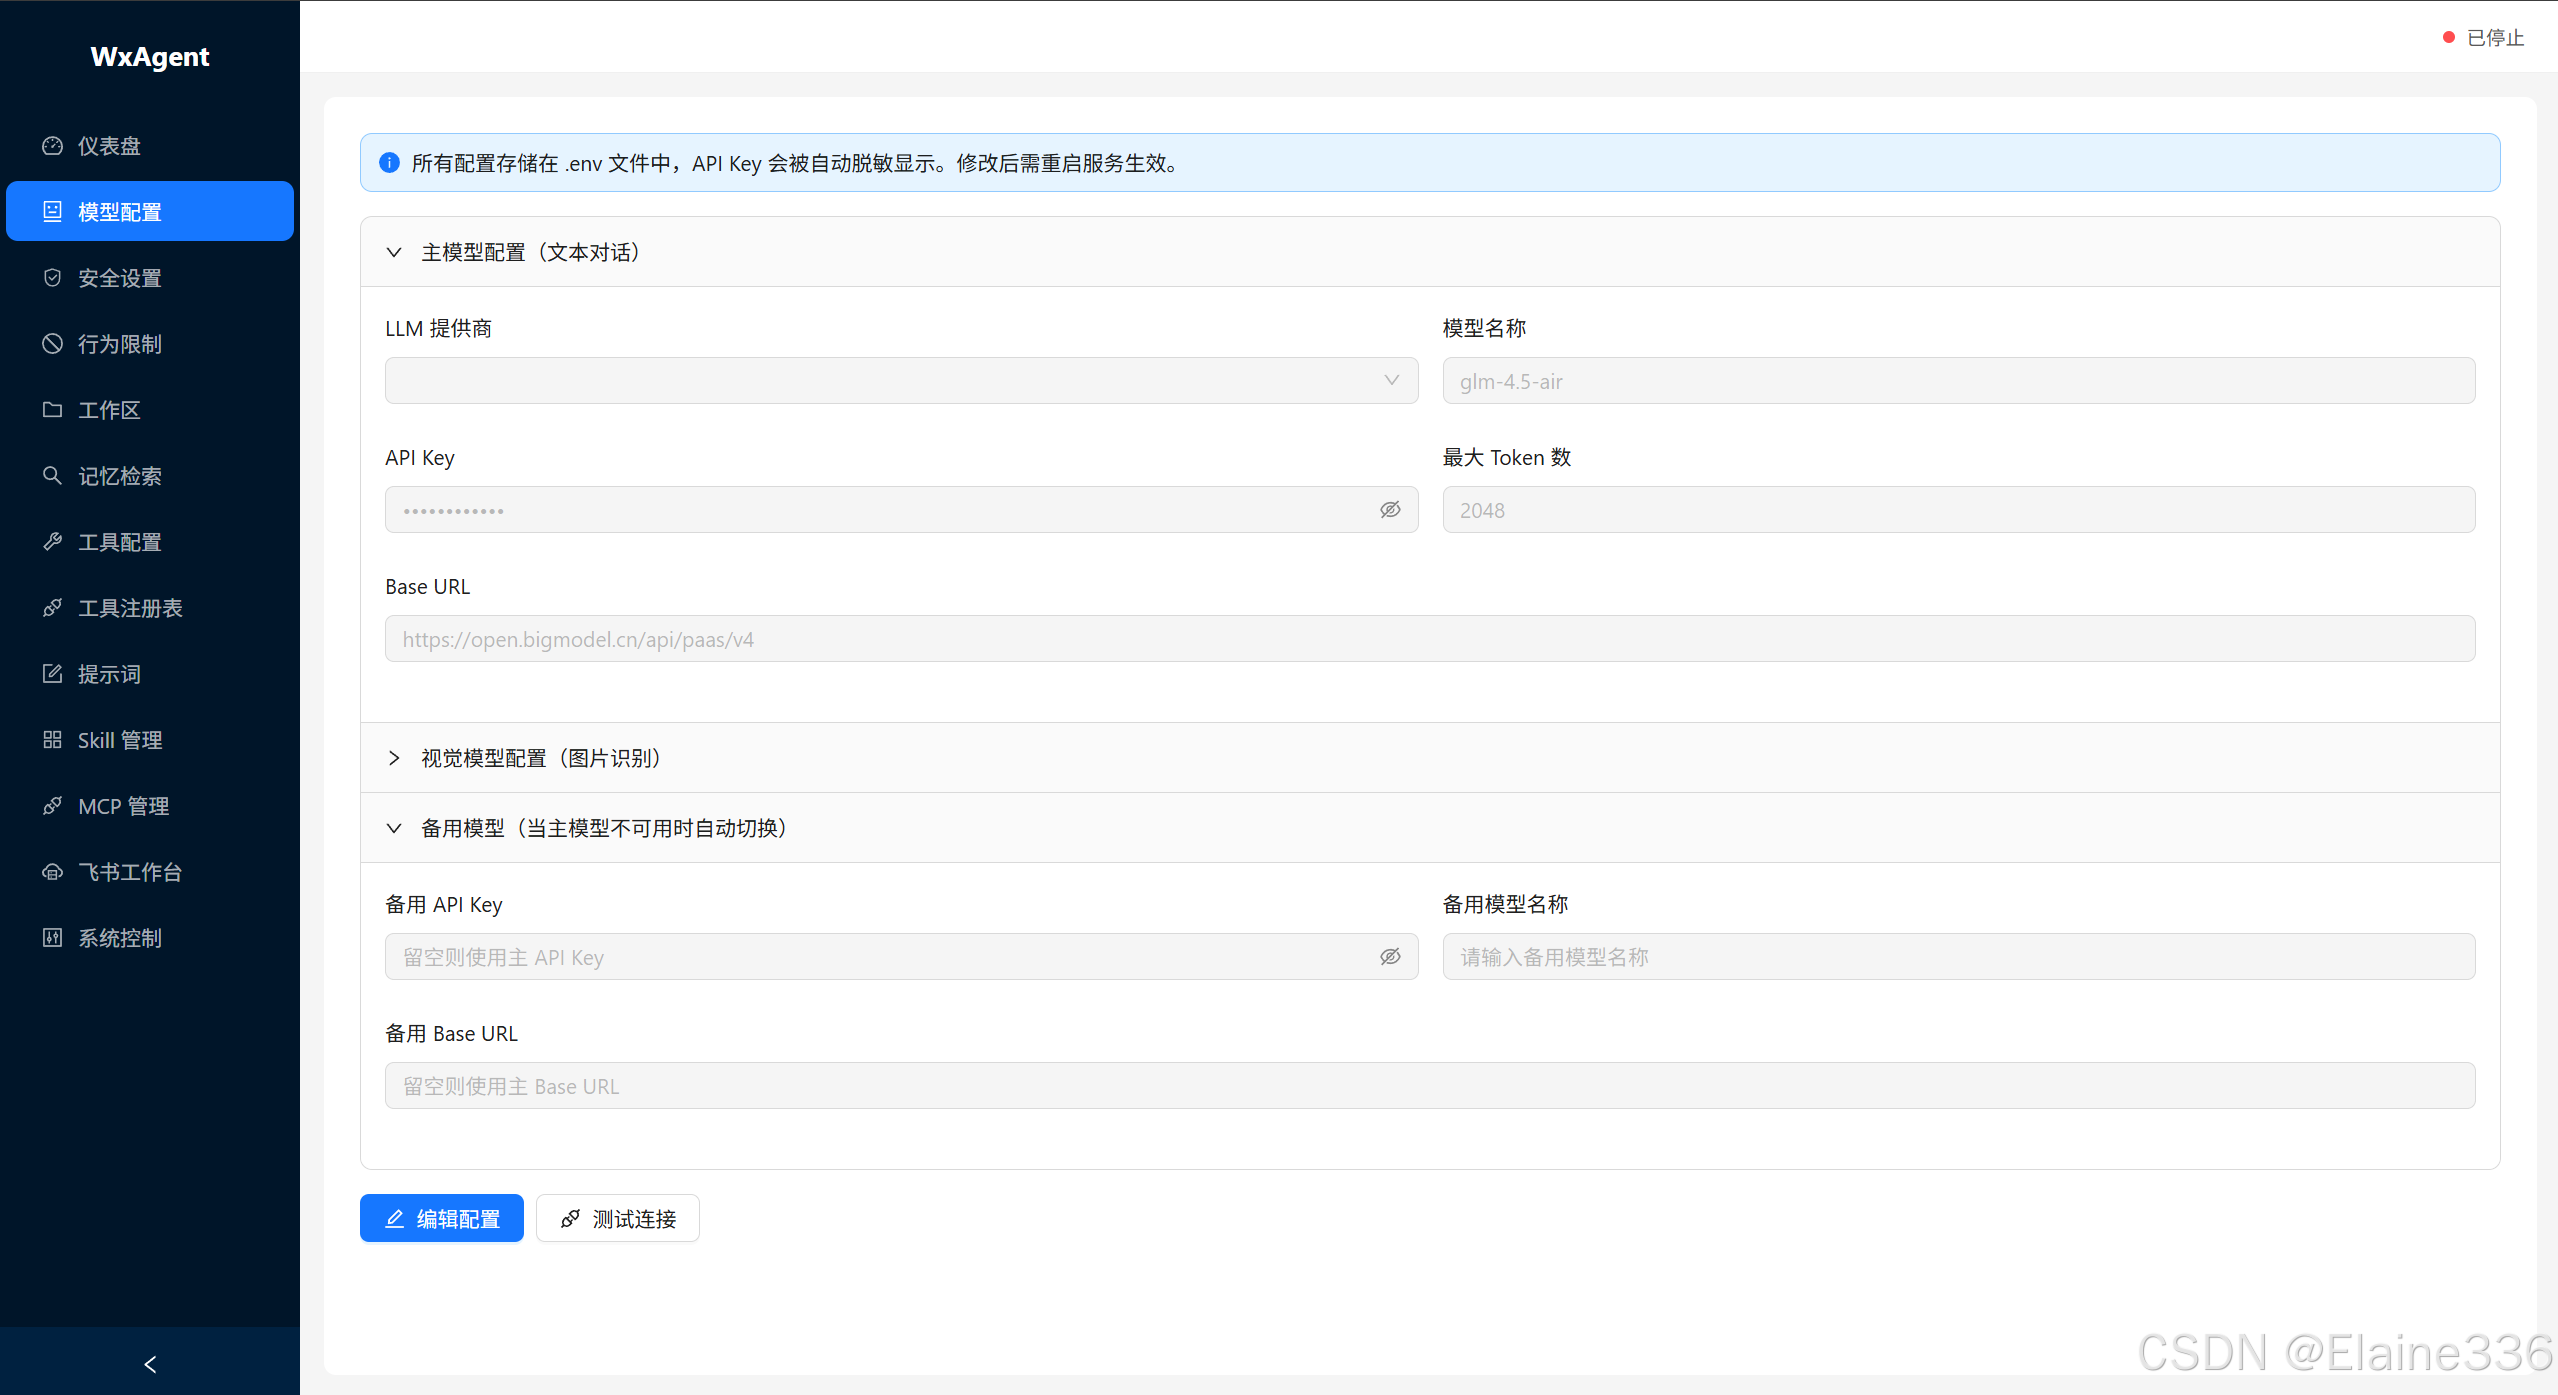Collapse the 备用模型 panel

[394, 829]
